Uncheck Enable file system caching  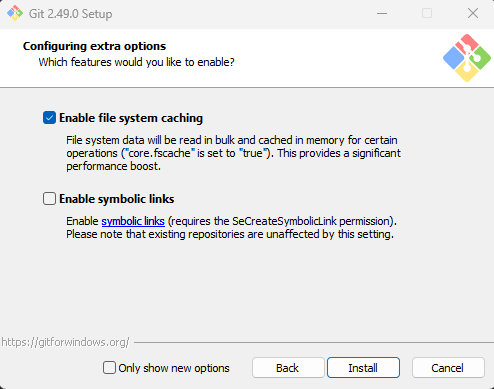pyautogui.click(x=49, y=118)
